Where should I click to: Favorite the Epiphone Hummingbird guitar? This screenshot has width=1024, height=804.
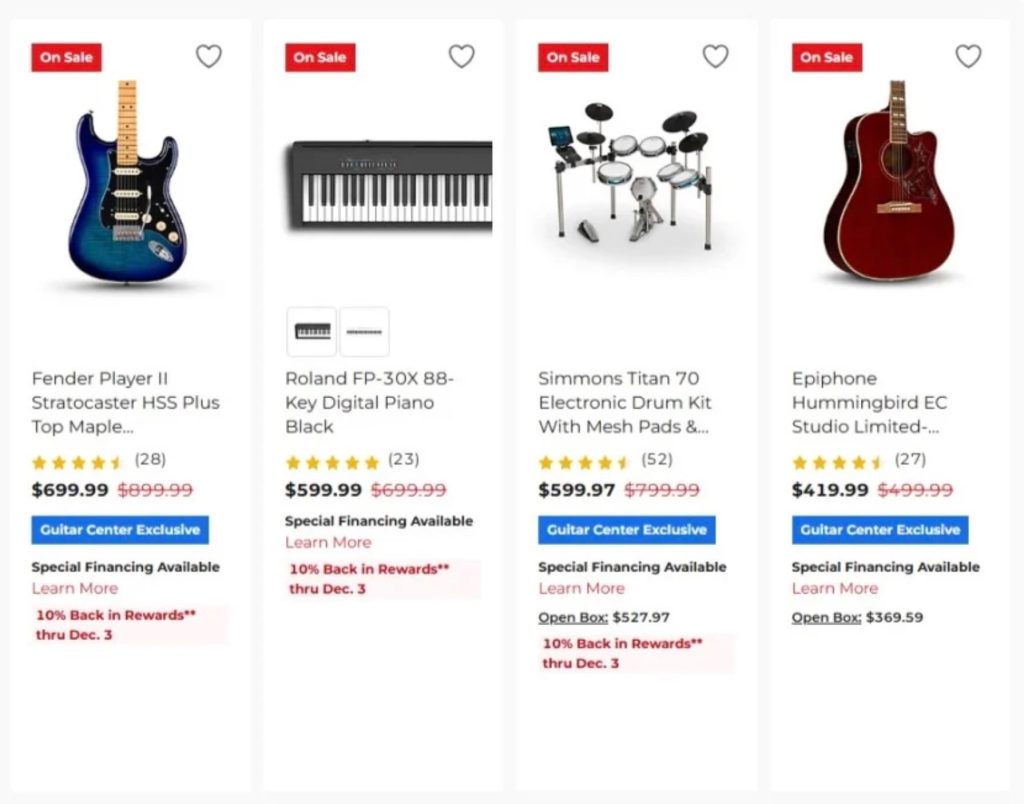[x=968, y=57]
